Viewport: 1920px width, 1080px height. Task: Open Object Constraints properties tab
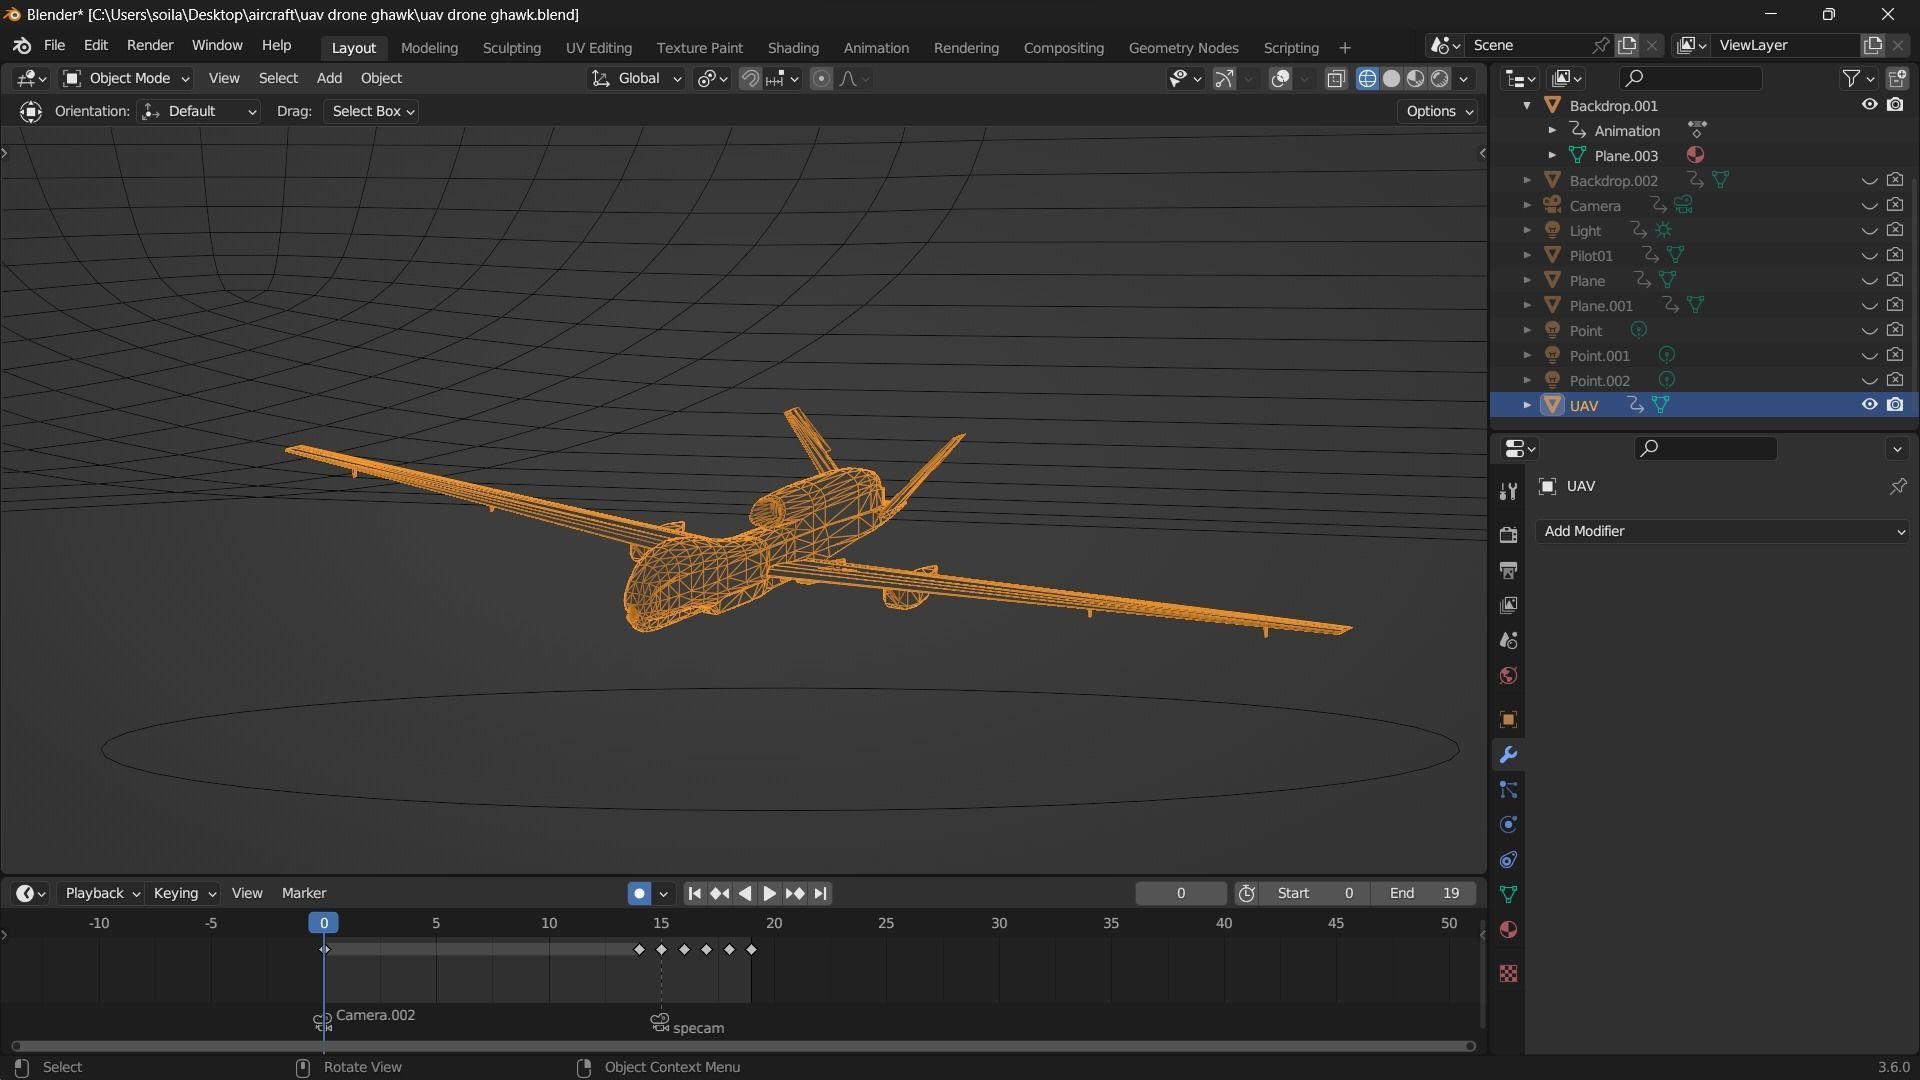coord(1508,860)
